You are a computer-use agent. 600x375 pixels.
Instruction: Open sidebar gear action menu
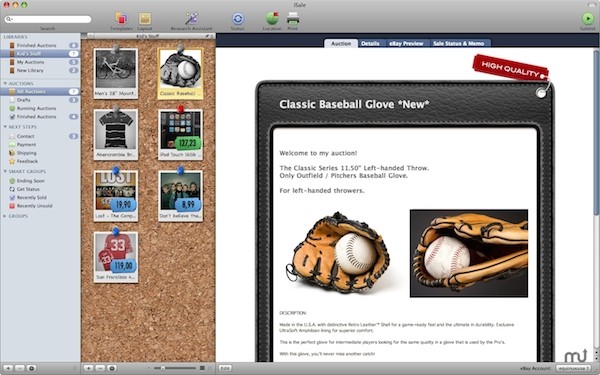pos(32,368)
